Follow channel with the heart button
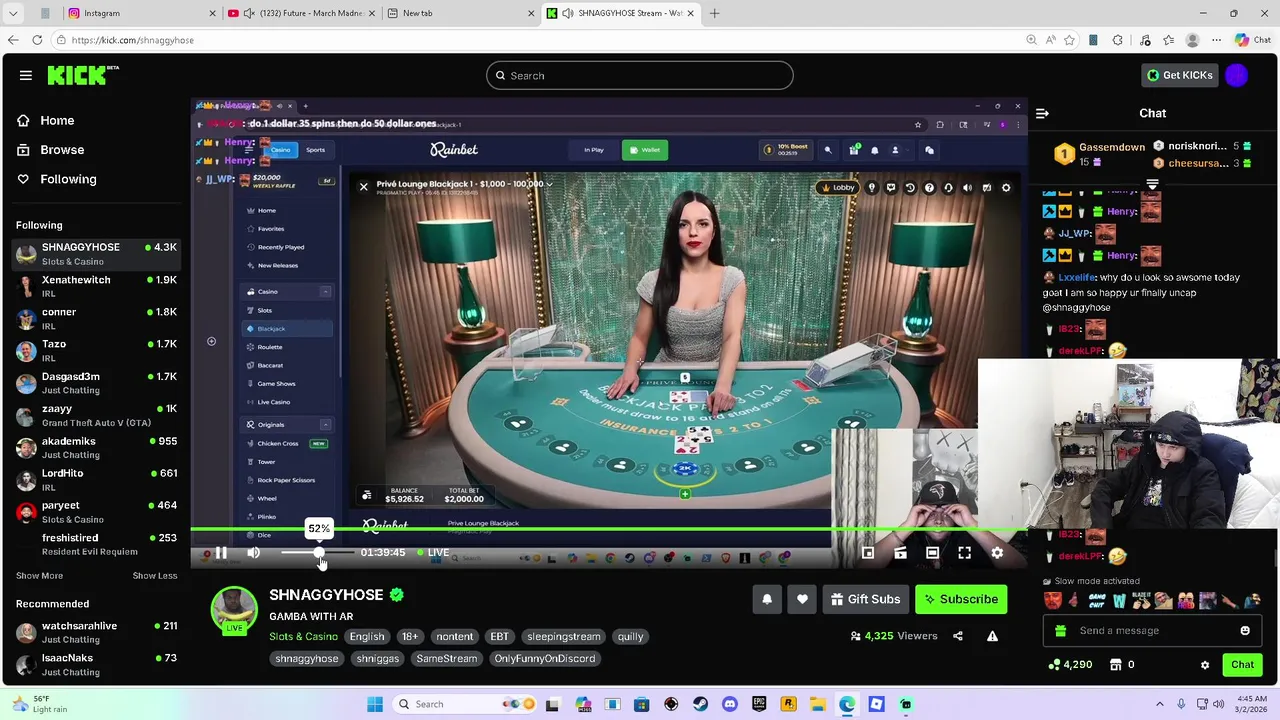This screenshot has height=720, width=1280. [x=802, y=599]
